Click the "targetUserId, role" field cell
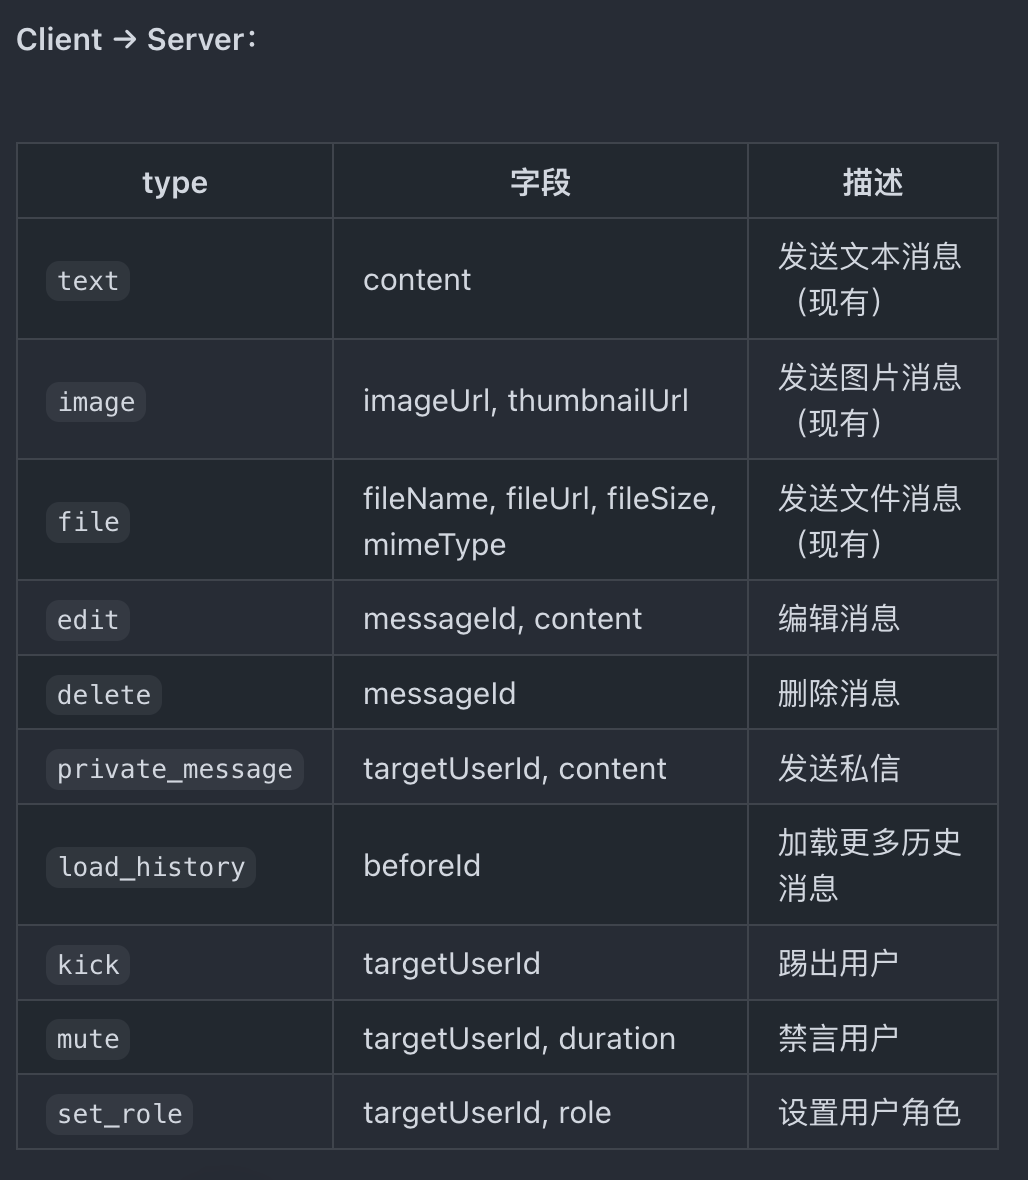 (x=487, y=1112)
